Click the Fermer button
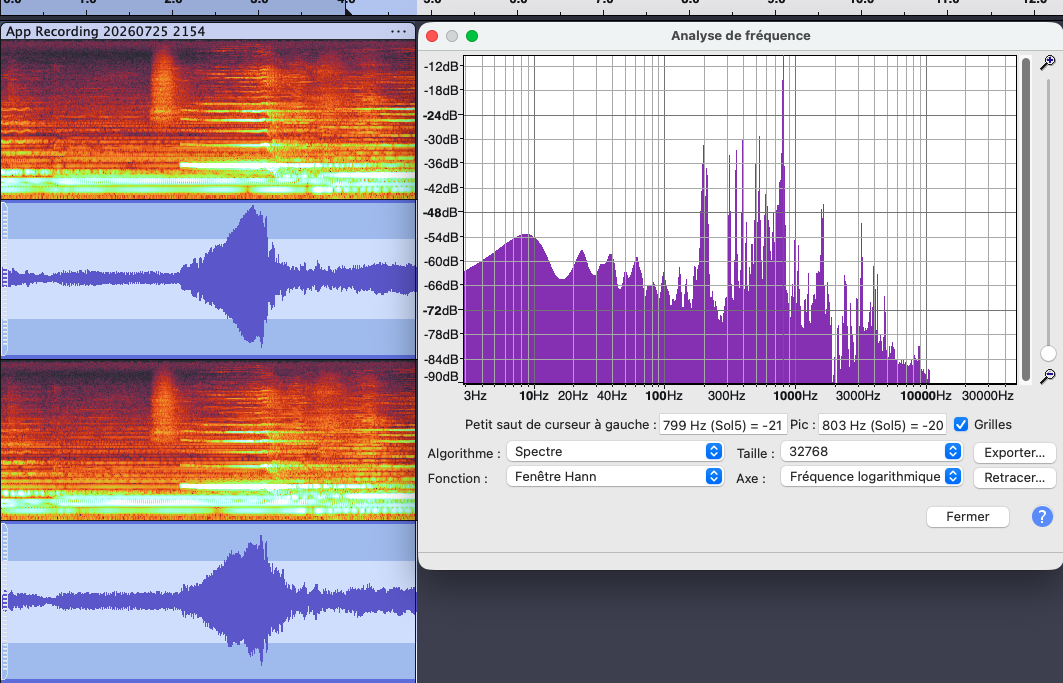1063x683 pixels. point(967,517)
